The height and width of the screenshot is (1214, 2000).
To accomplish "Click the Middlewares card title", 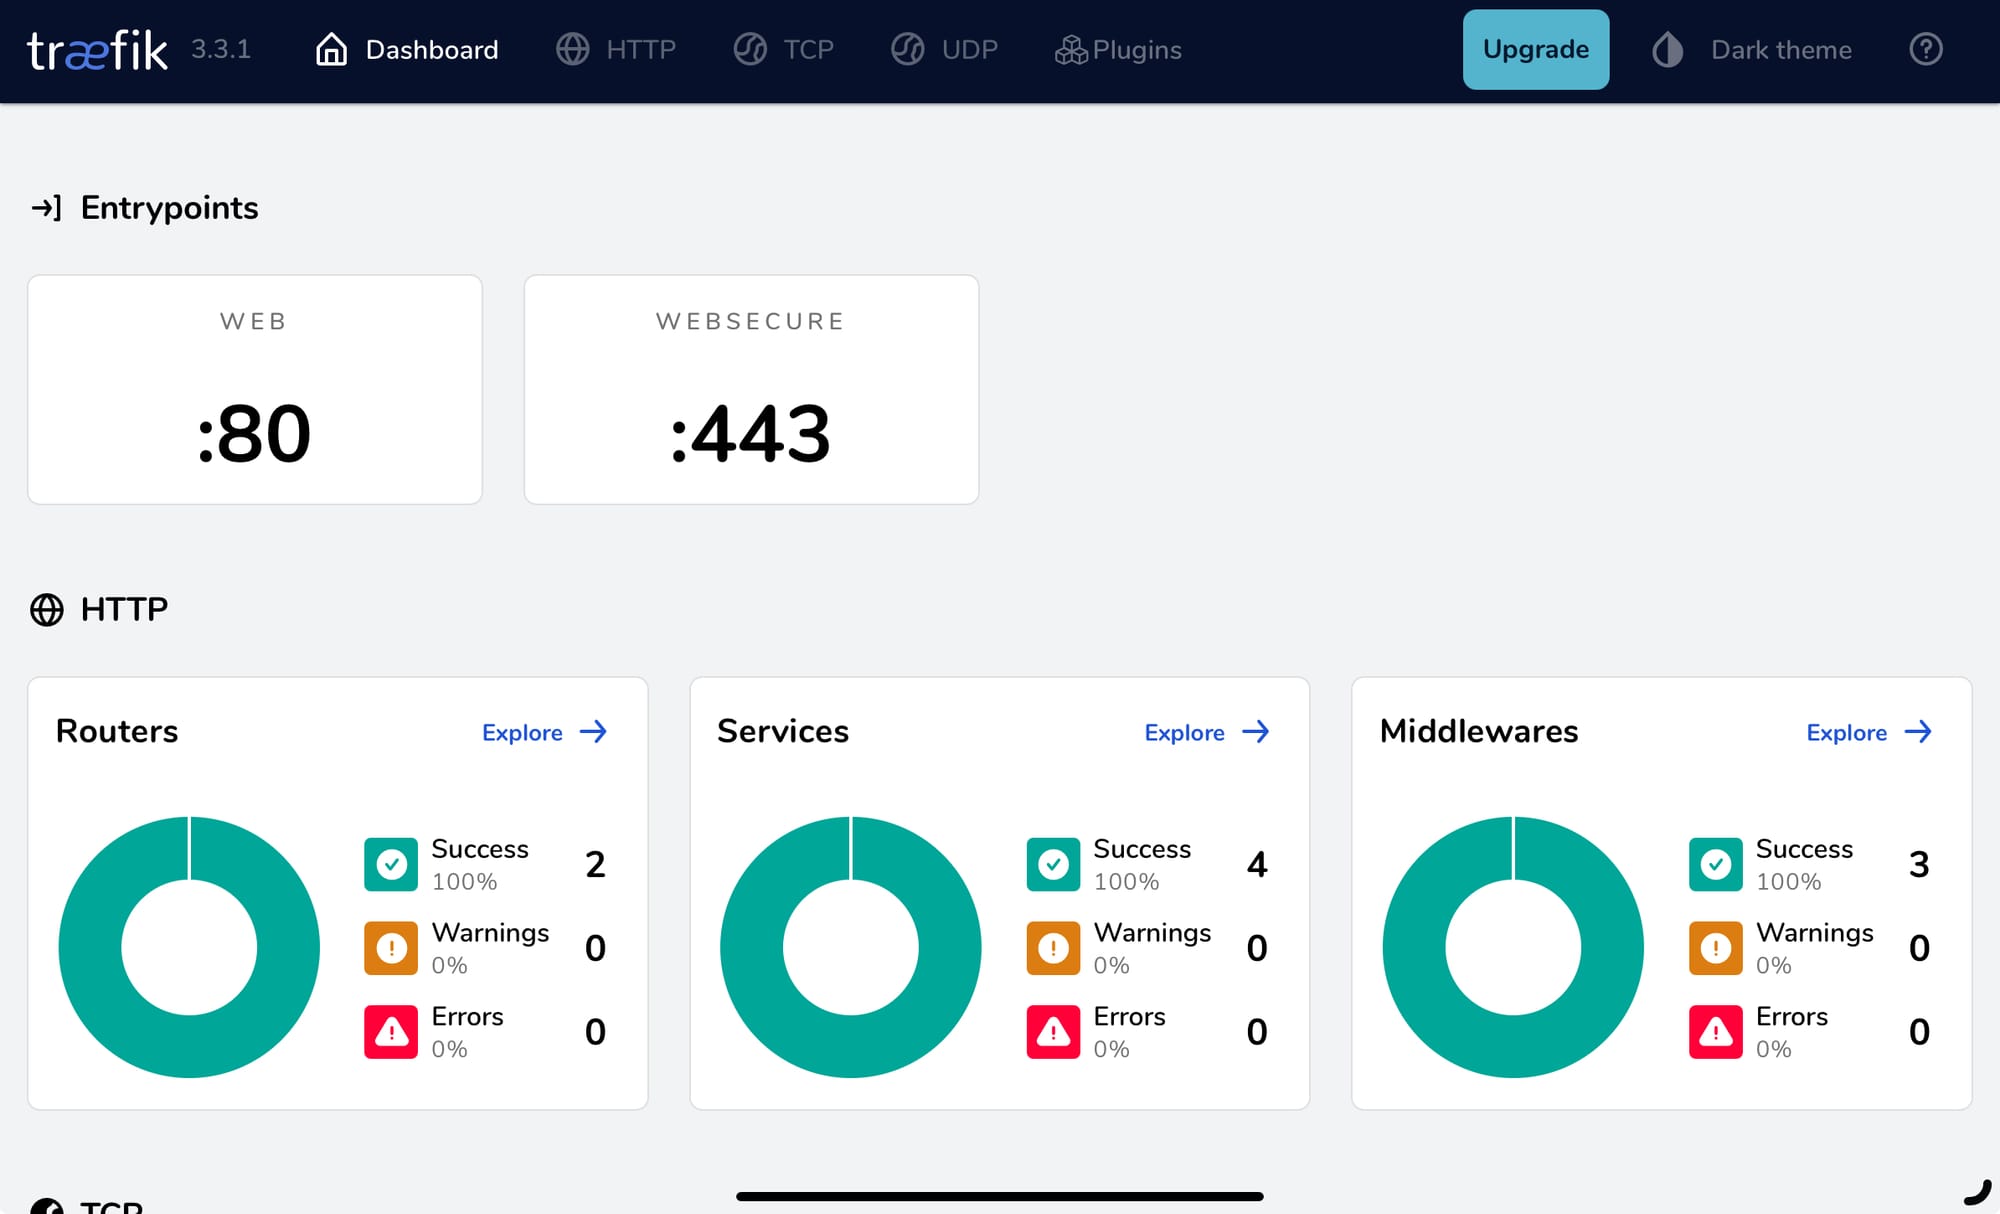I will pyautogui.click(x=1479, y=731).
